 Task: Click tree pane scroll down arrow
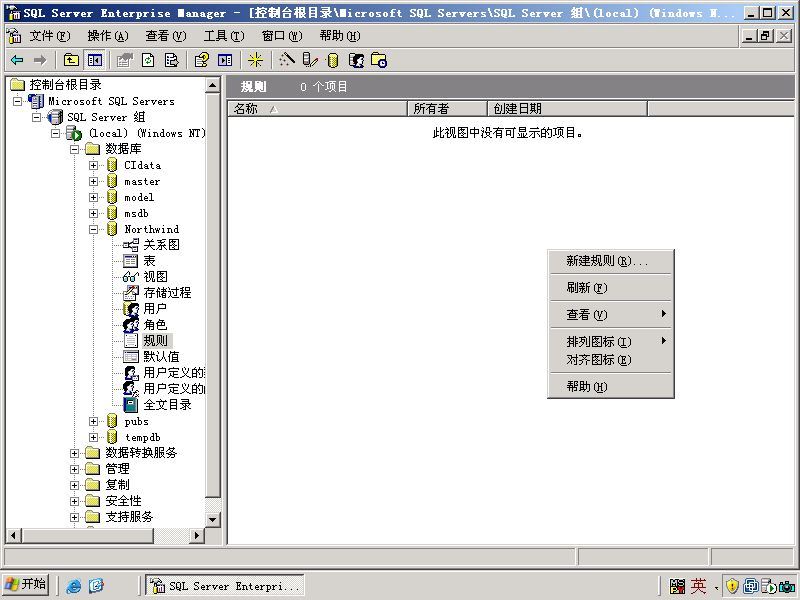pos(213,520)
